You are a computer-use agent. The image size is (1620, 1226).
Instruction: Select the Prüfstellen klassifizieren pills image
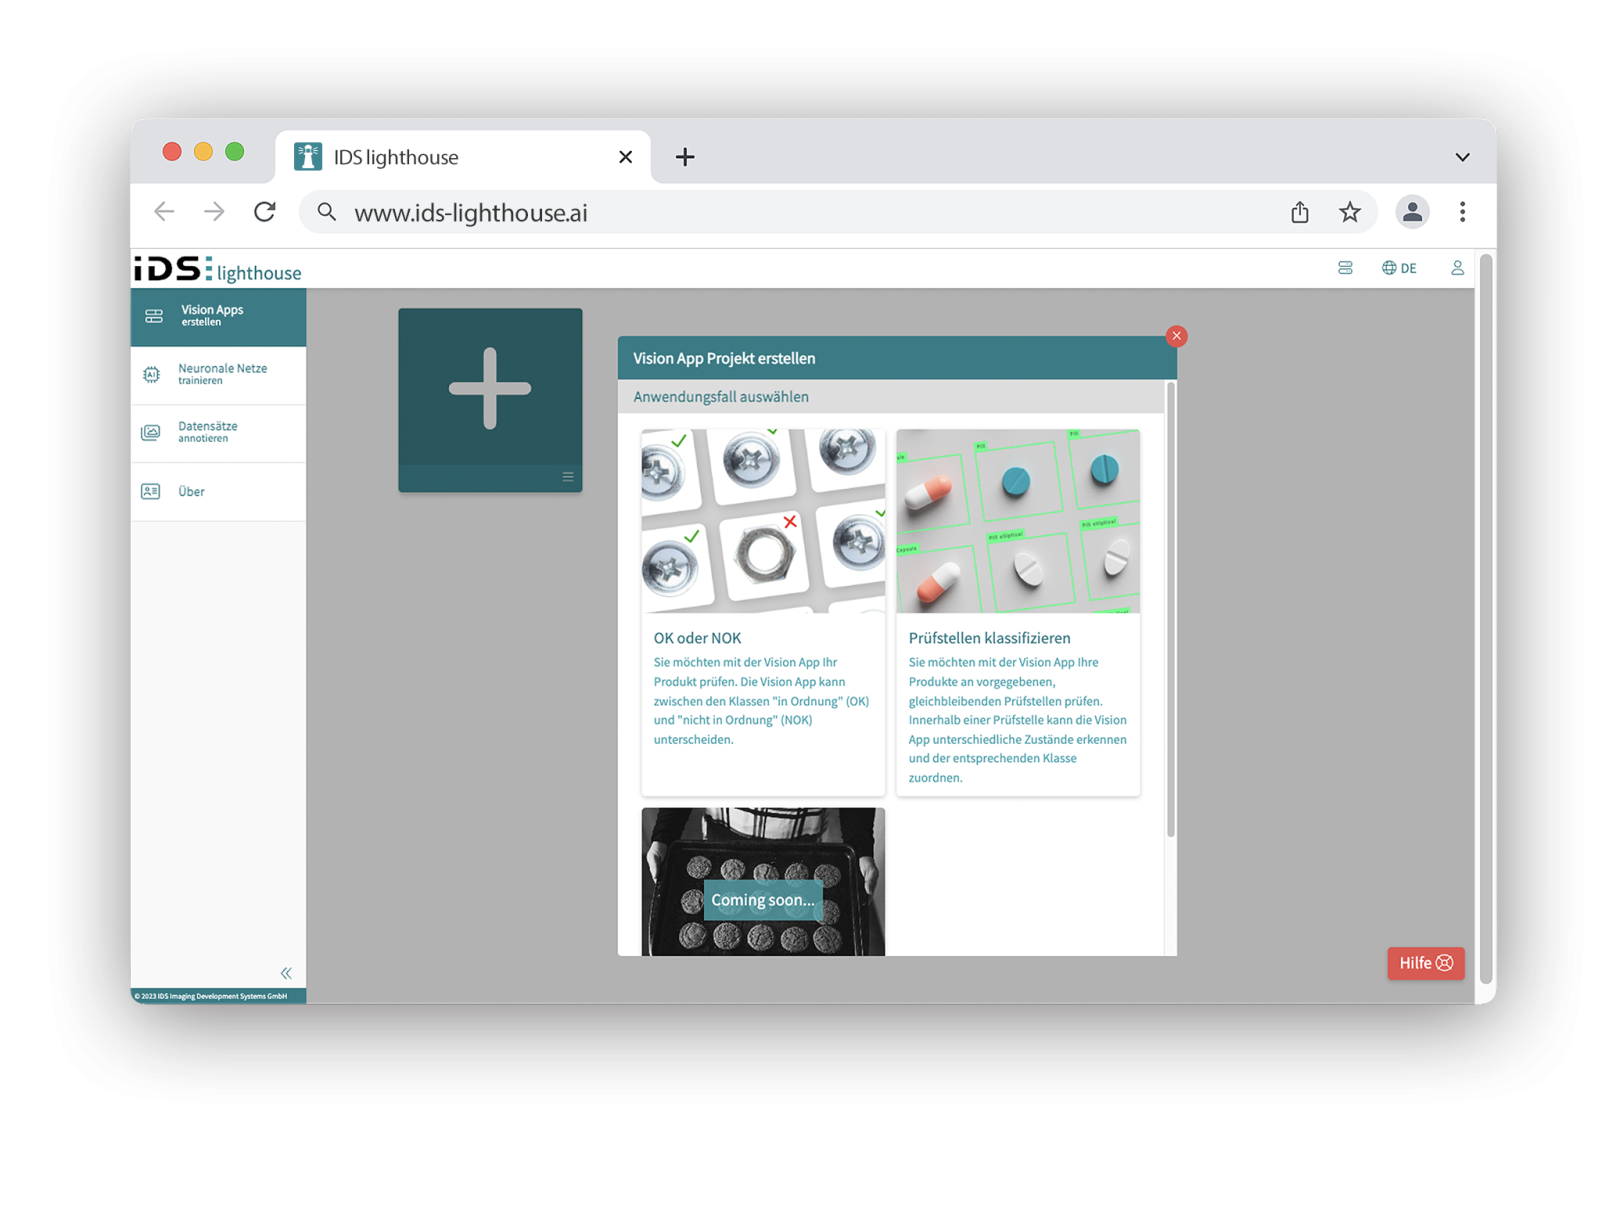(1018, 521)
